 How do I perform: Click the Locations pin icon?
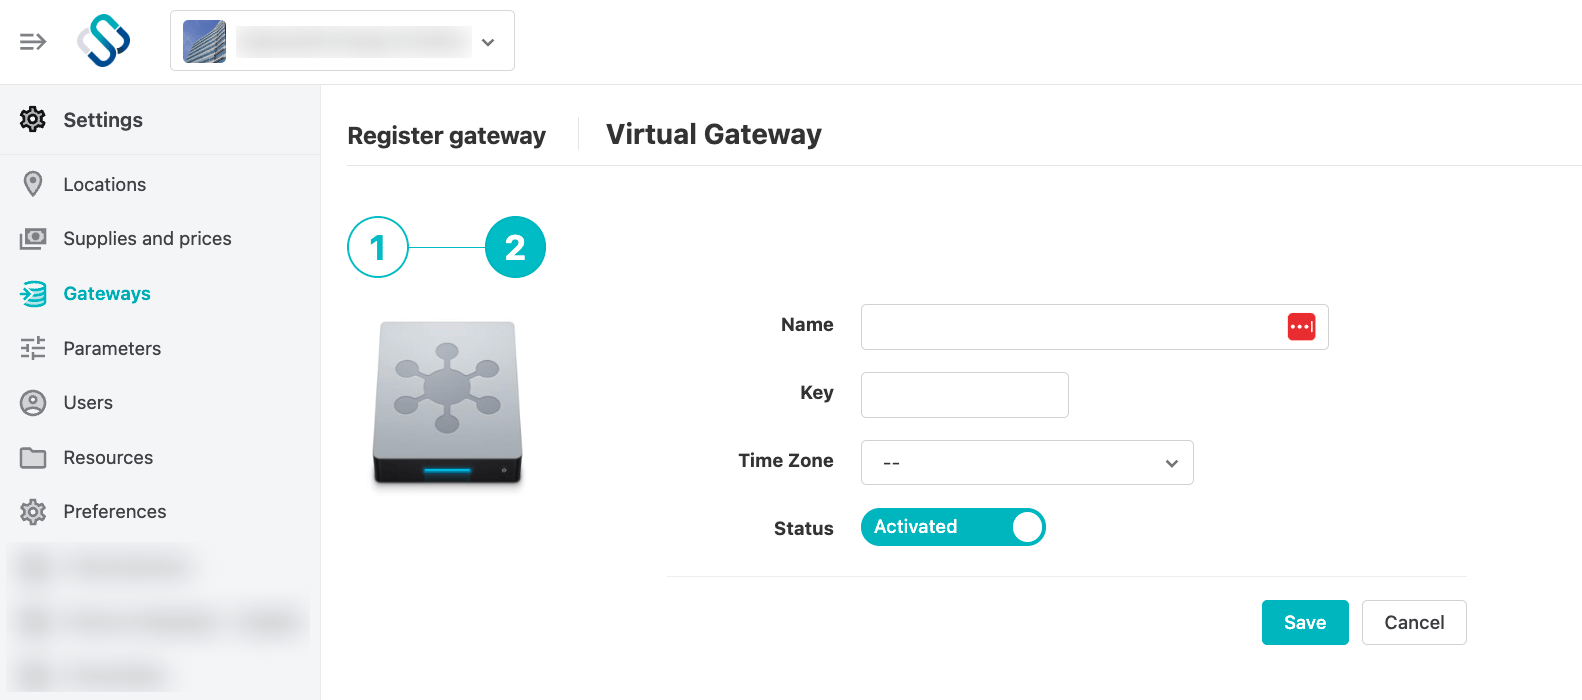pos(33,184)
